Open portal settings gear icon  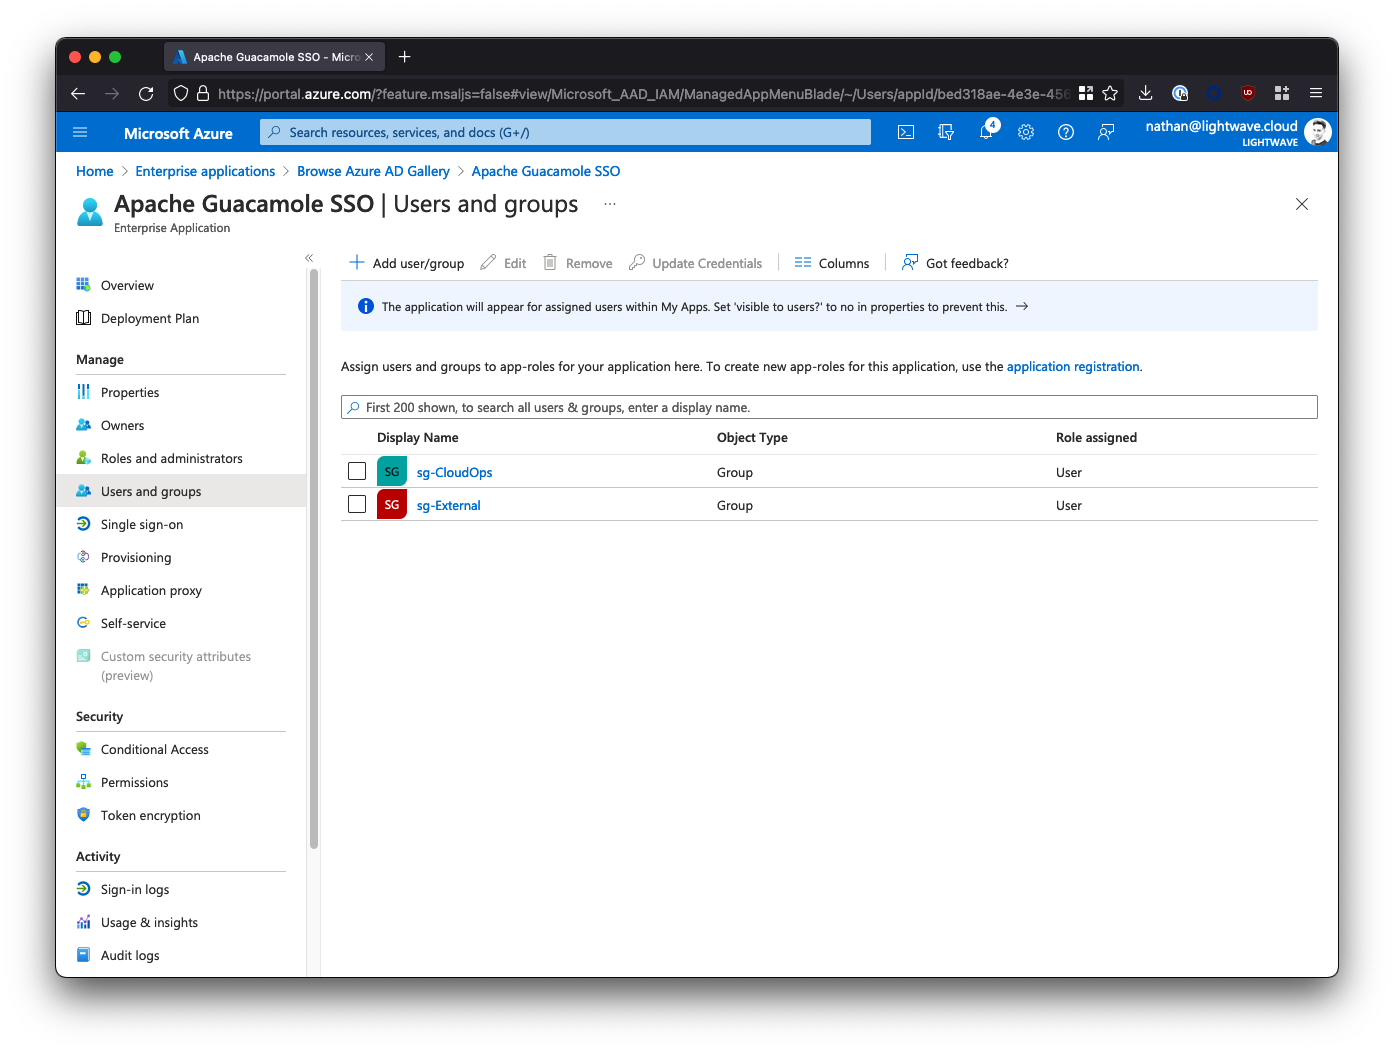[x=1026, y=132]
